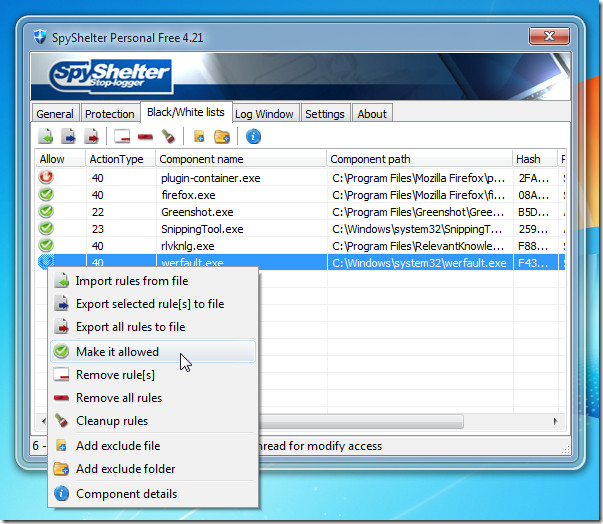Close the SpyShelter window
Screen dimensions: 603x524
click(x=549, y=37)
